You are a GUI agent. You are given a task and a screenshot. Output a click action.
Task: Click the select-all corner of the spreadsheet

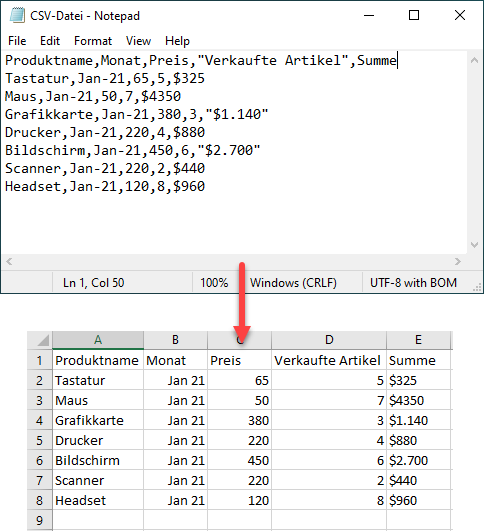40,340
